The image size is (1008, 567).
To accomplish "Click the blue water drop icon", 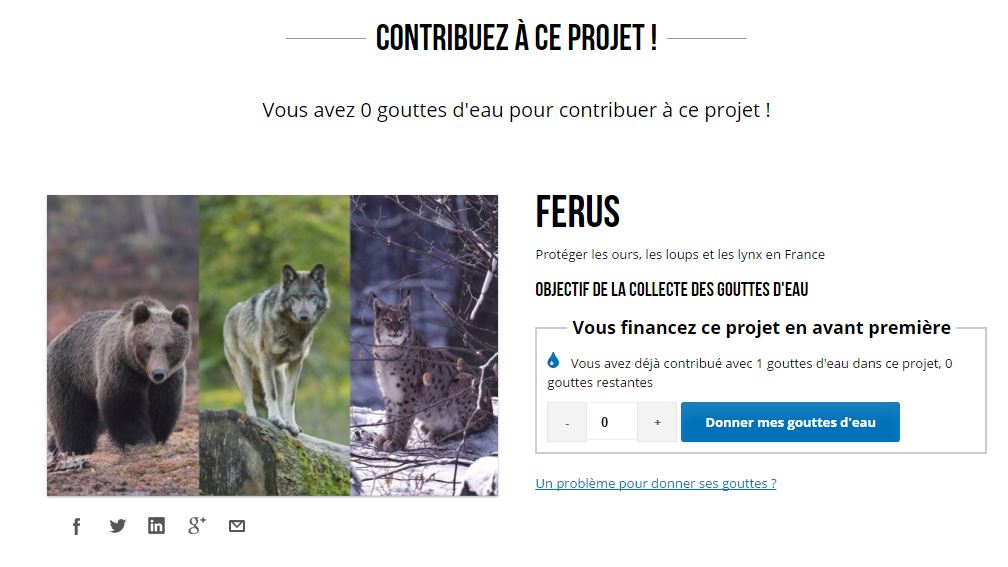I will pyautogui.click(x=553, y=360).
